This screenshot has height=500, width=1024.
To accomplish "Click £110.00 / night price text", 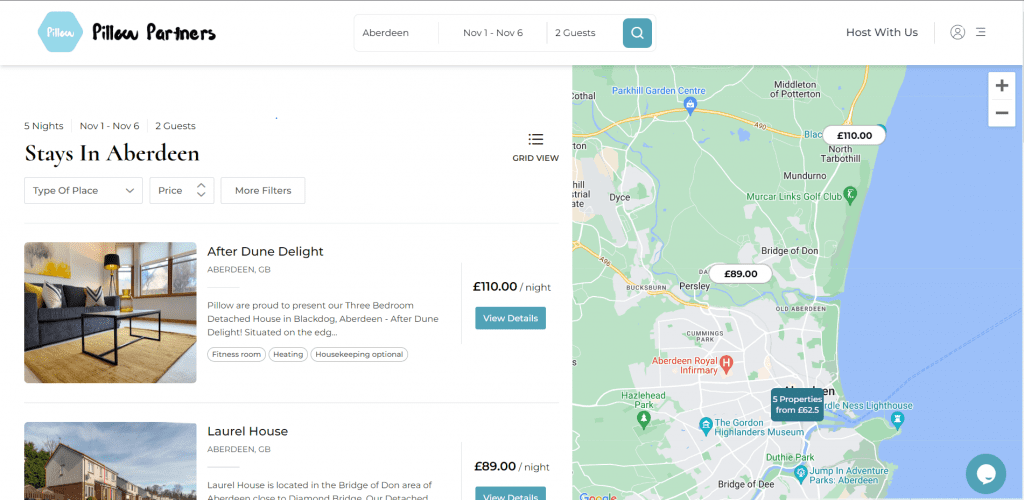I will click(512, 287).
